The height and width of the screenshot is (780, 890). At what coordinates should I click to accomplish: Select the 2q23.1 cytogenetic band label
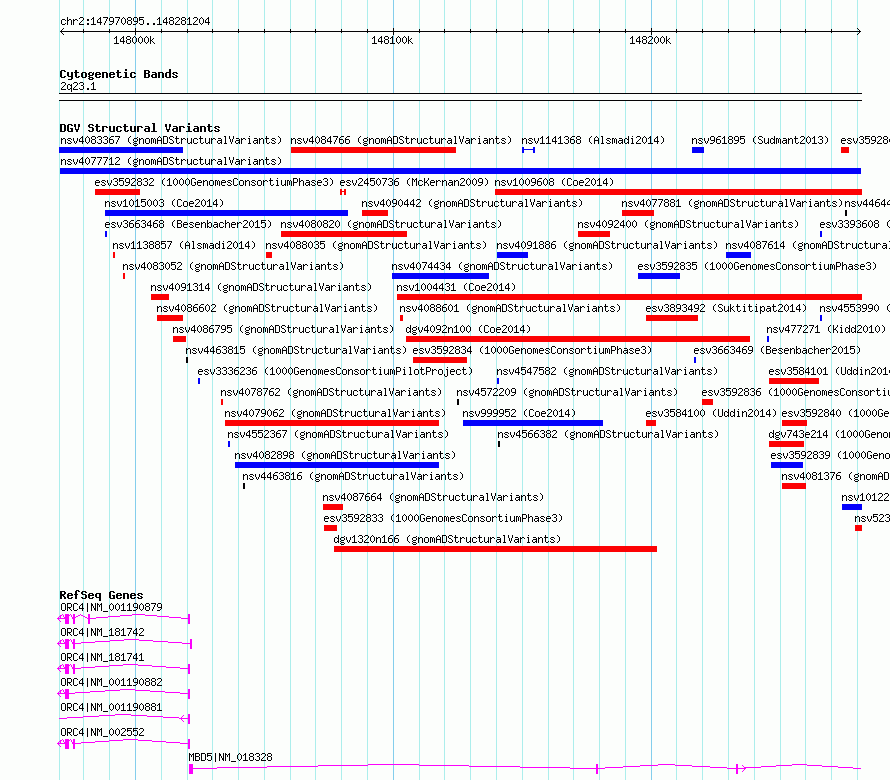pyautogui.click(x=78, y=86)
